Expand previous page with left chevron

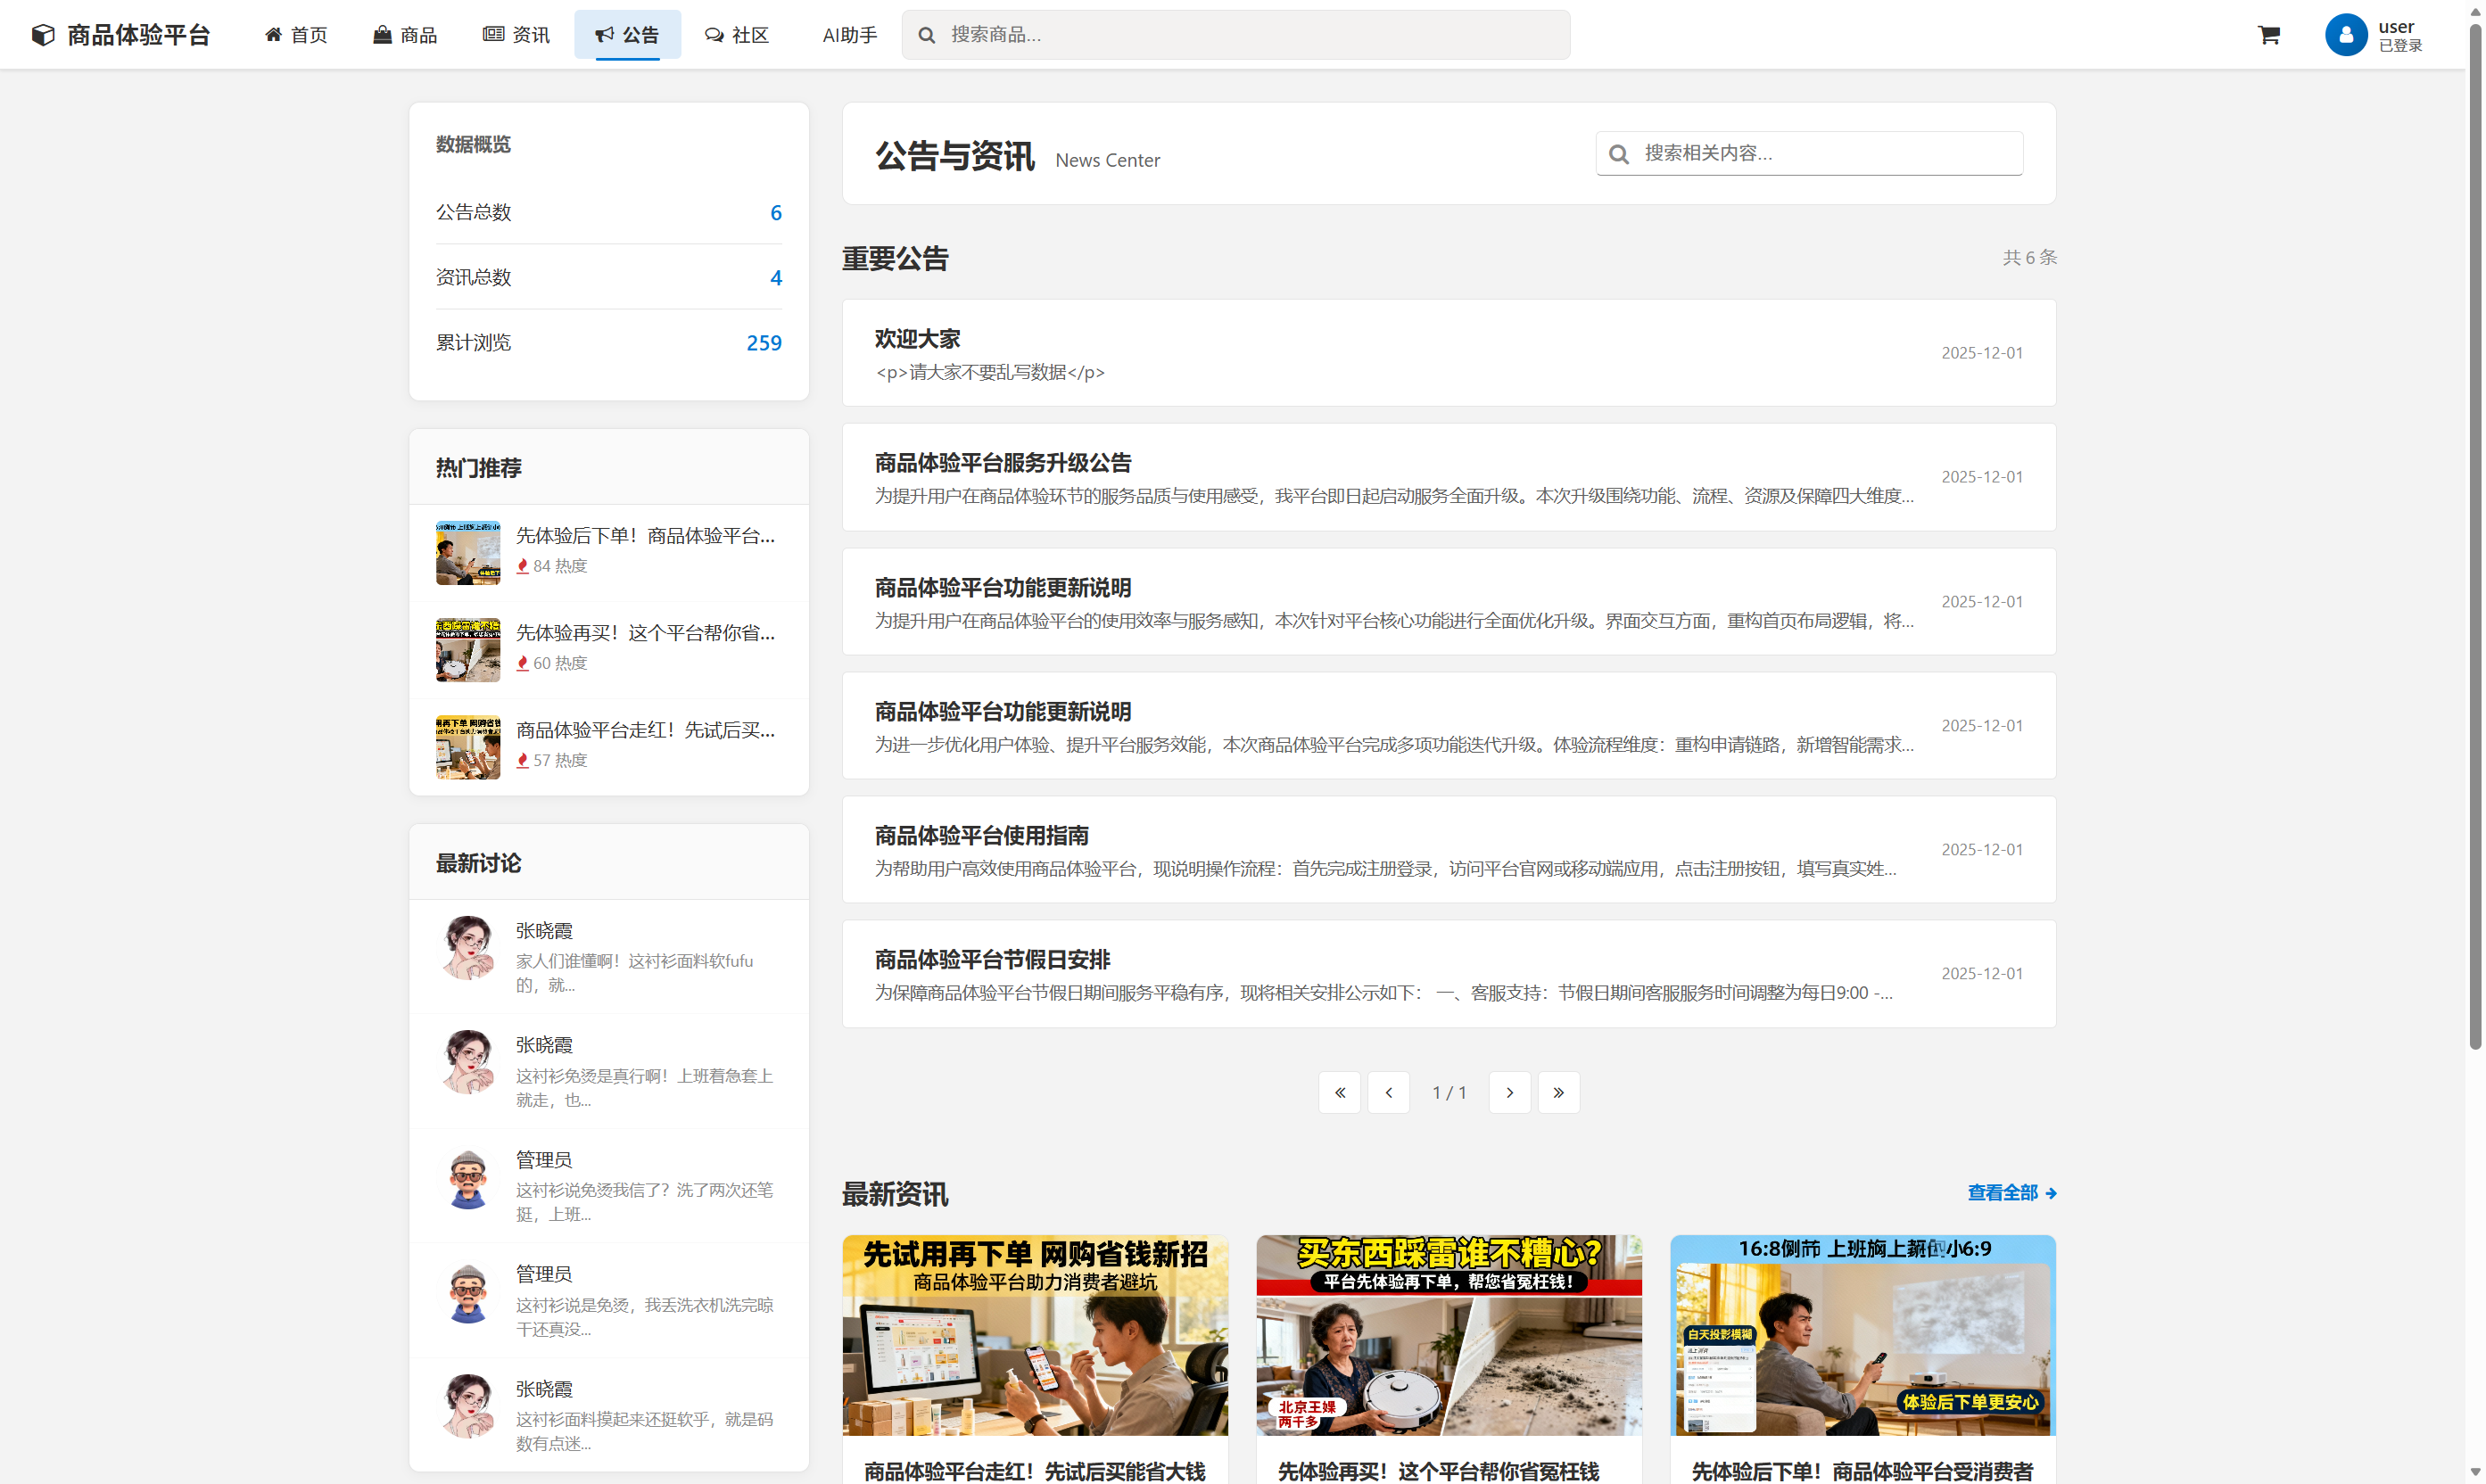coord(1388,1092)
